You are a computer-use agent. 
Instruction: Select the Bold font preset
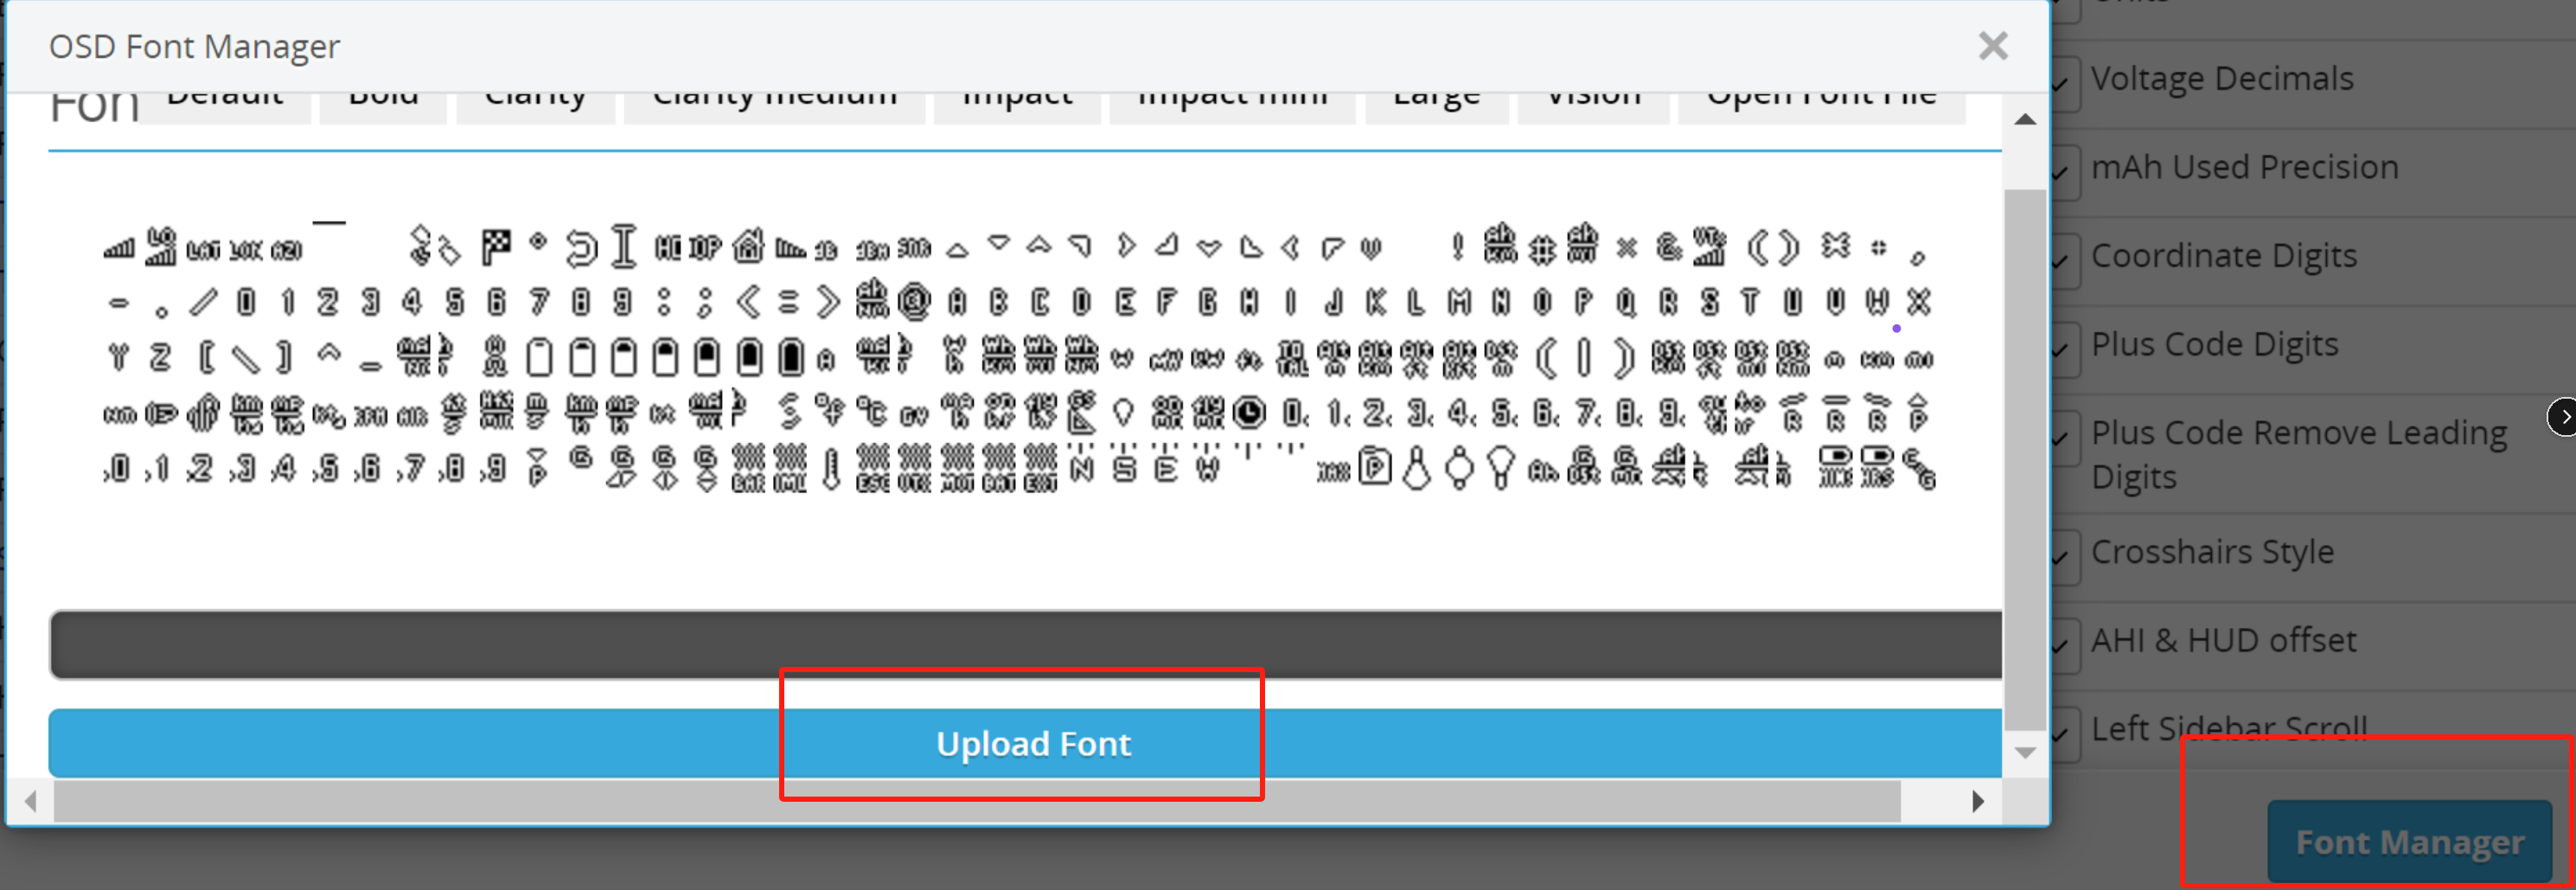click(x=383, y=107)
